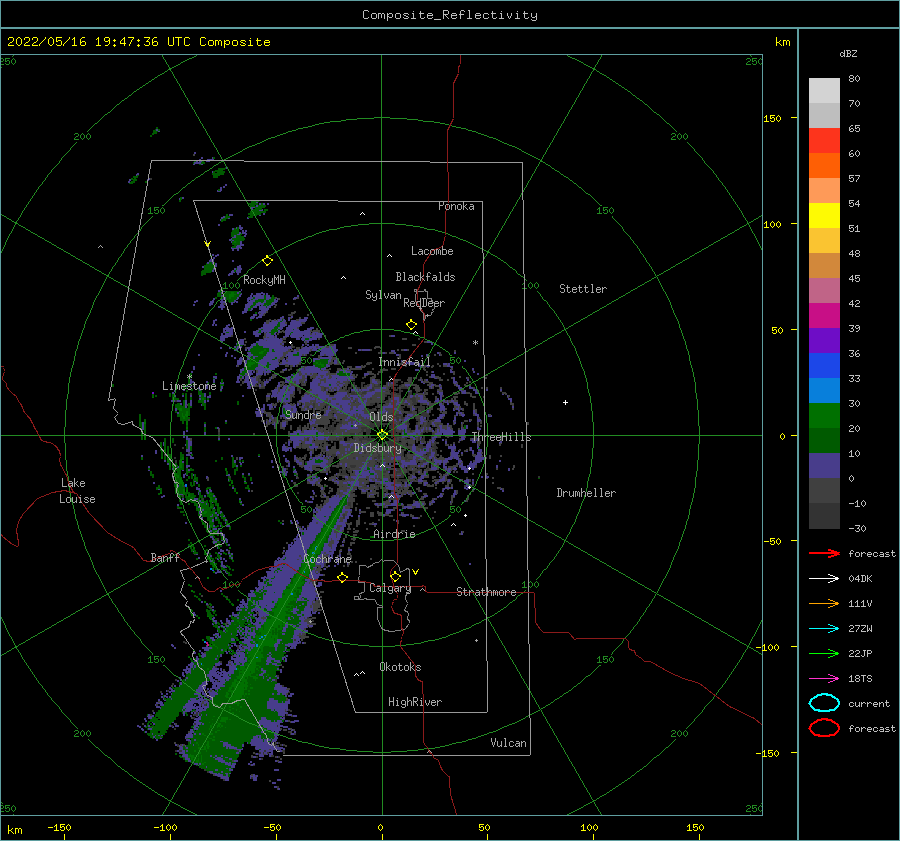The height and width of the screenshot is (841, 900).
Task: Click the magenta 18TS arrow in the legend
Action: point(824,679)
